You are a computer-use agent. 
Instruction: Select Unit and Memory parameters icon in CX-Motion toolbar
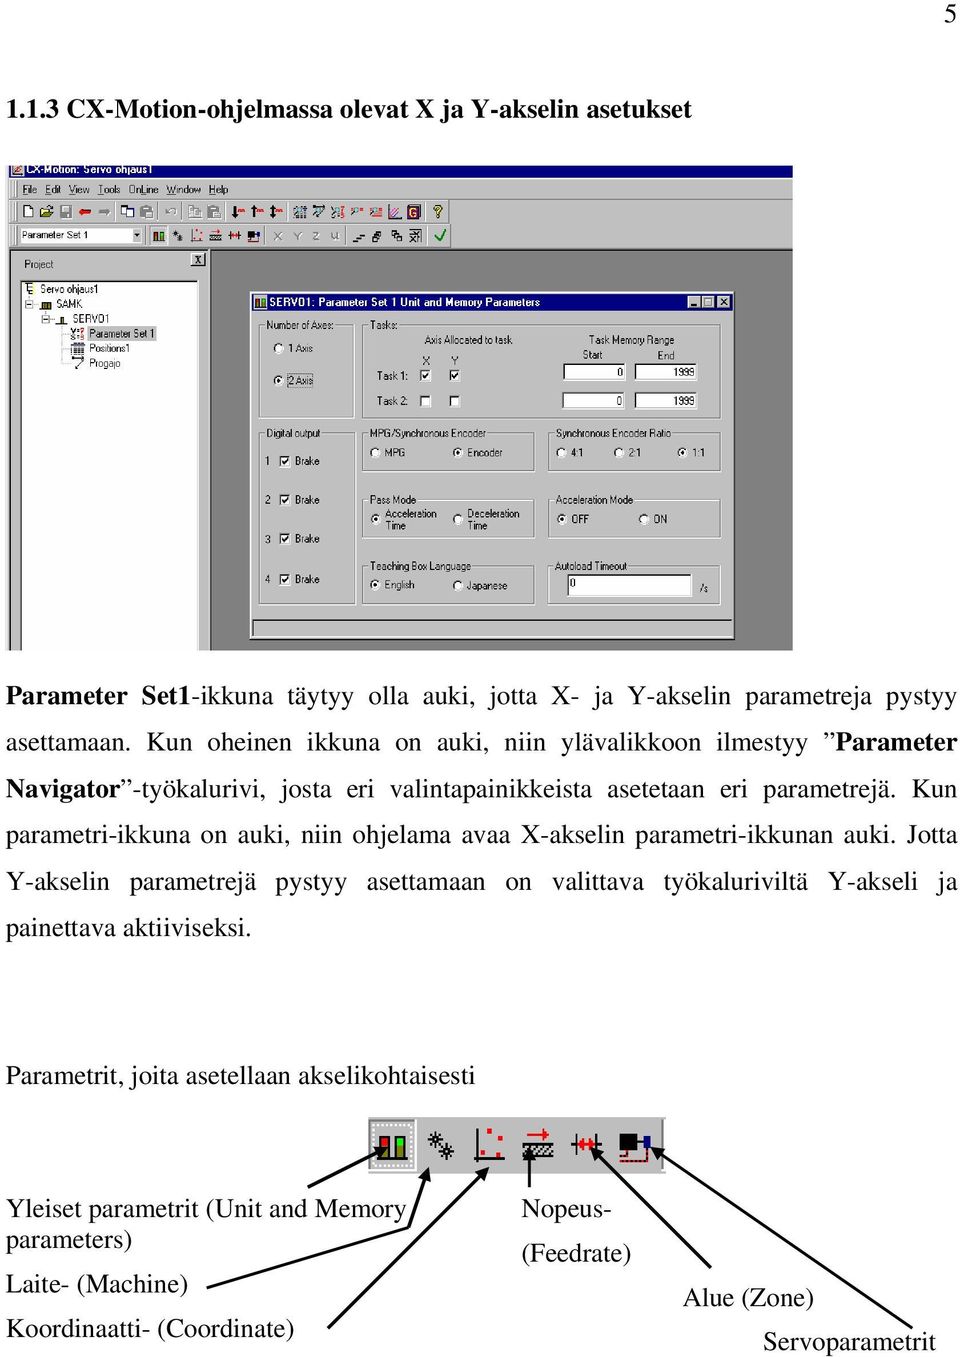pos(158,236)
